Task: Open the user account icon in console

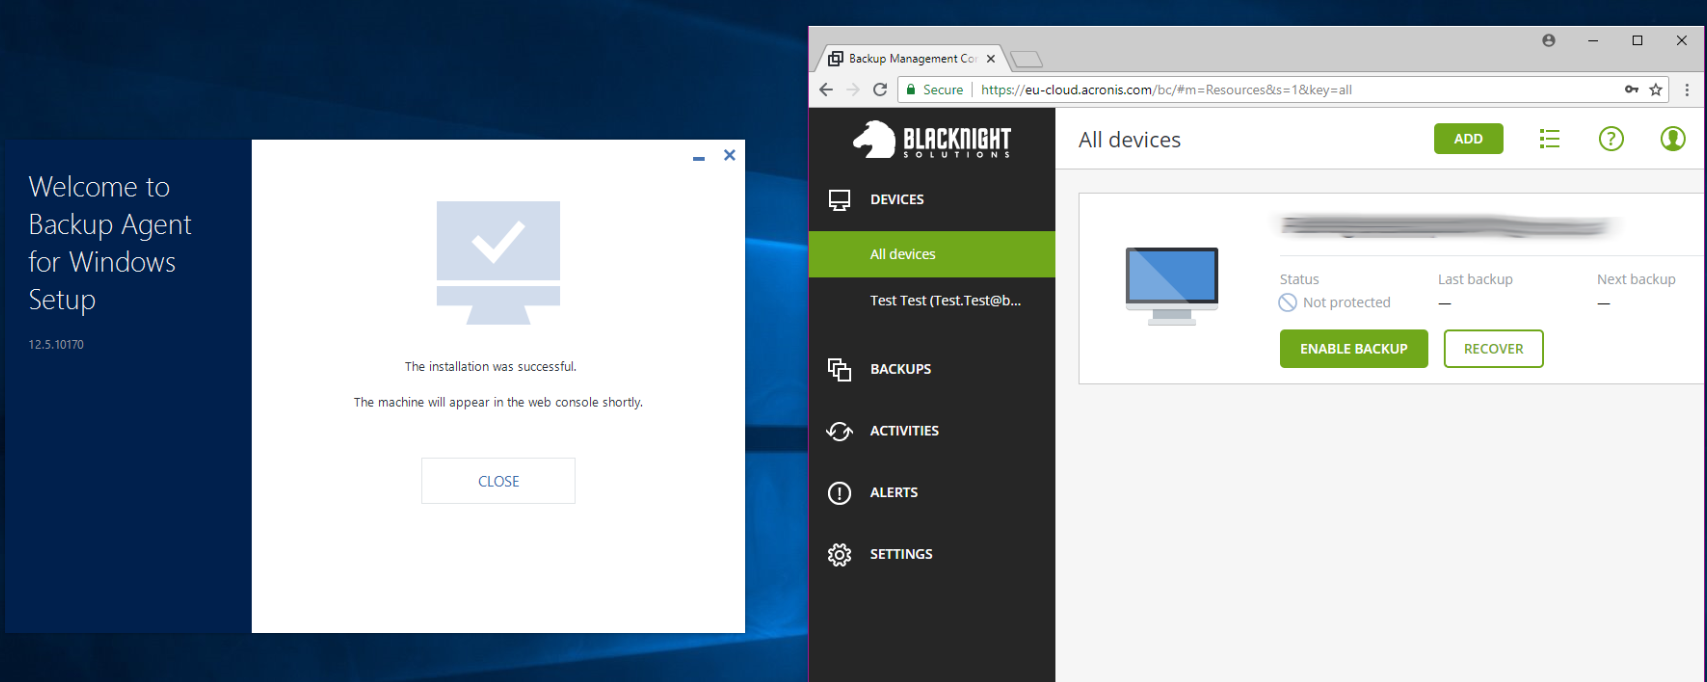Action: tap(1673, 139)
